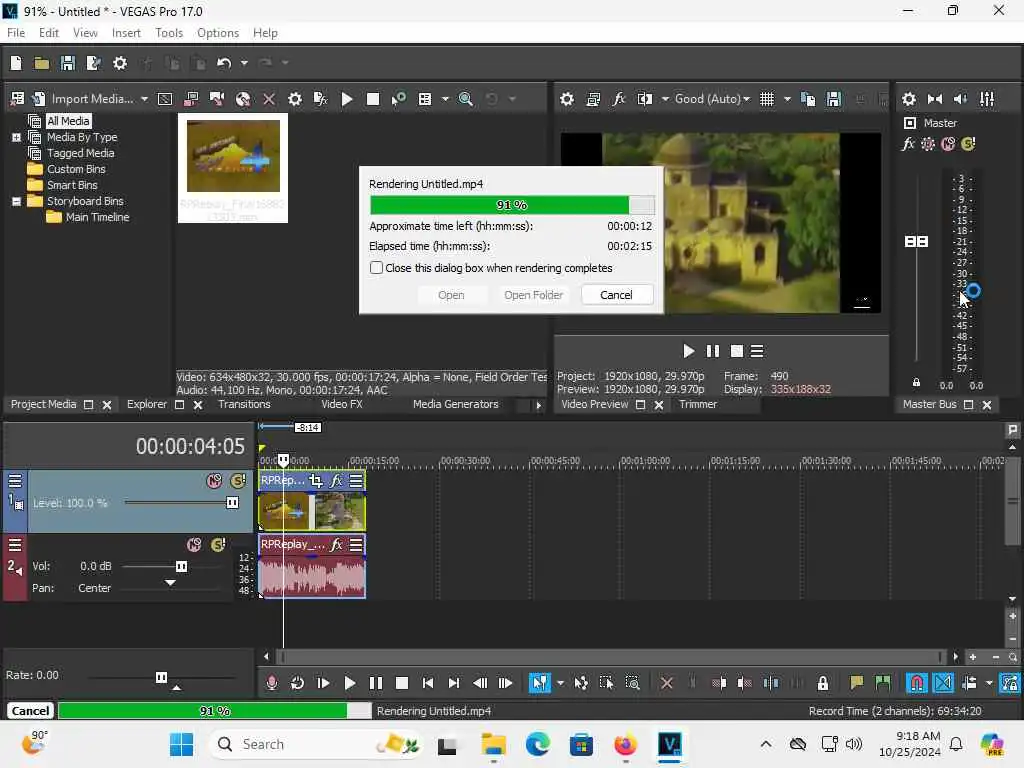Open the Import Media dropdown arrow
The width and height of the screenshot is (1024, 768).
(144, 99)
